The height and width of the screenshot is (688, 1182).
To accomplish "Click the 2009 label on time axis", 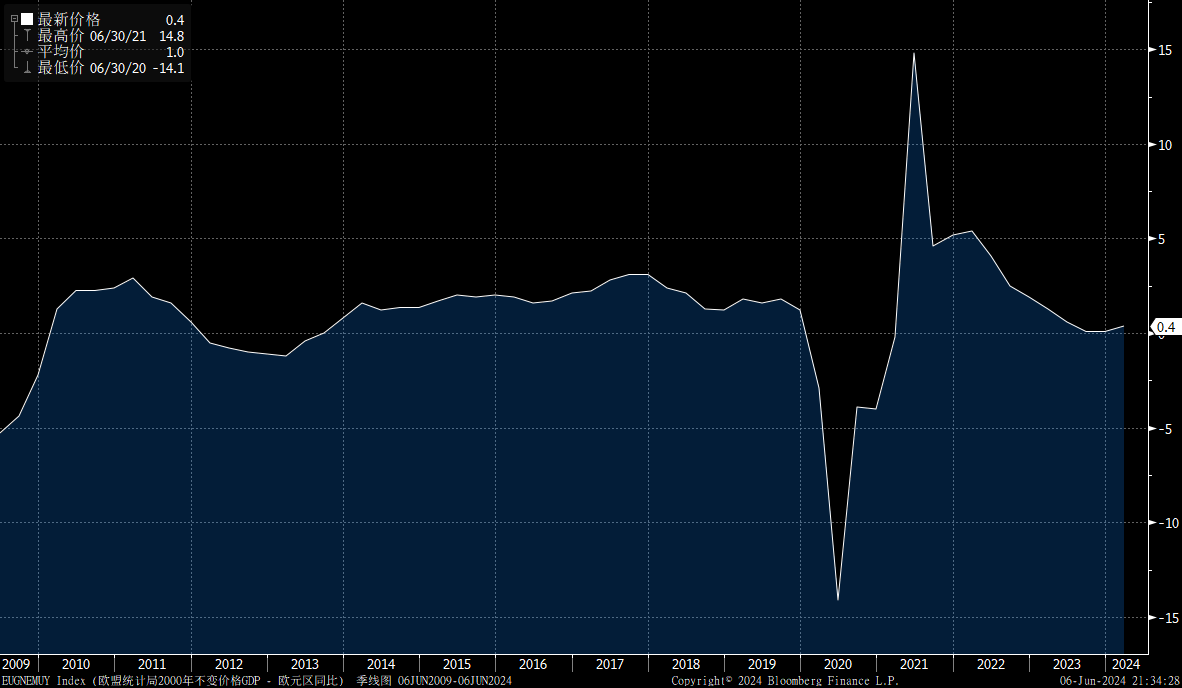I will [15, 664].
